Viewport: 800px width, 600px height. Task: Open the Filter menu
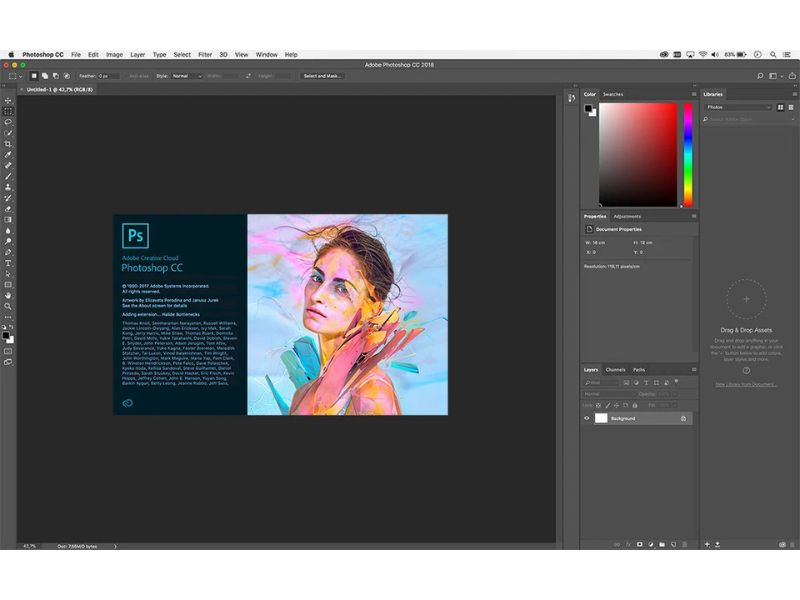[x=205, y=54]
